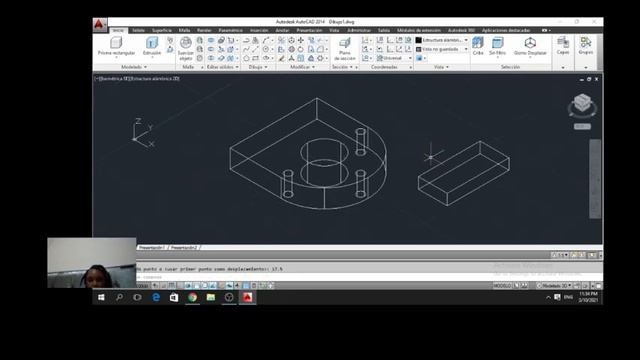Viewport: 640px width, 360px height.
Task: Open the Insertar ribbon tab
Action: pos(259,31)
